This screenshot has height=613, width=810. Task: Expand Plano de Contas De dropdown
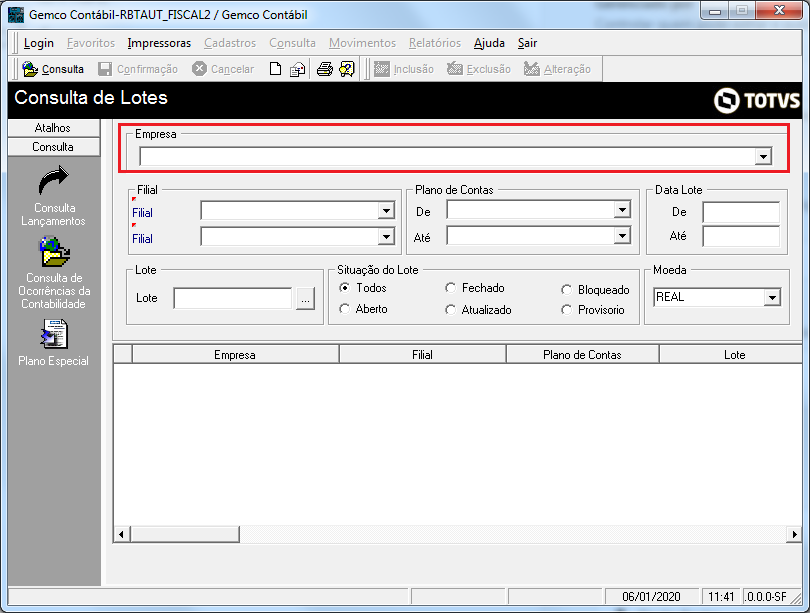pyautogui.click(x=622, y=209)
